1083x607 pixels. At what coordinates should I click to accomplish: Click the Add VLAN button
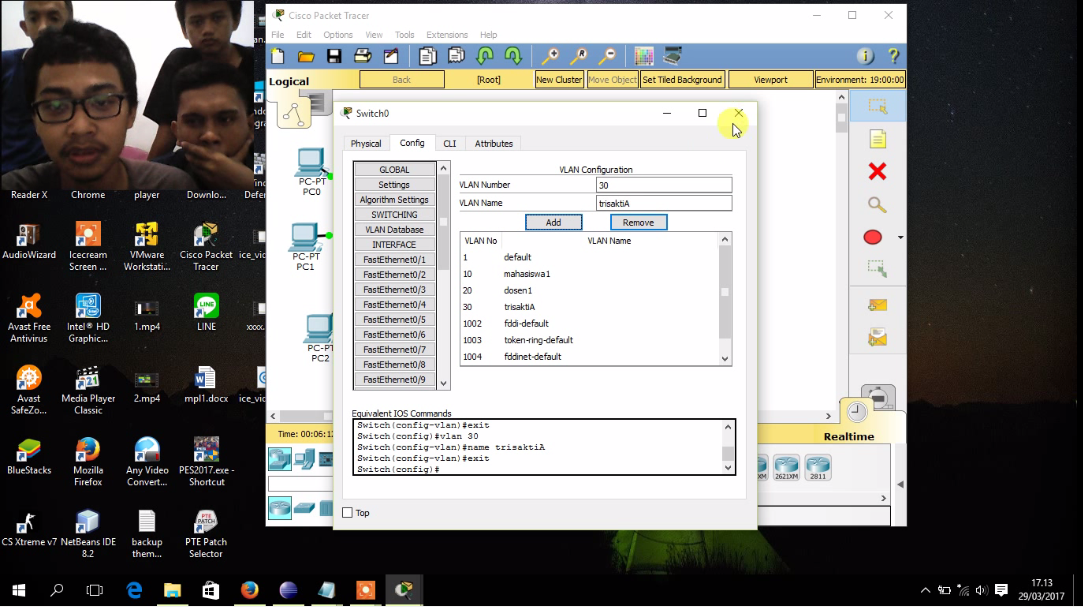(553, 222)
